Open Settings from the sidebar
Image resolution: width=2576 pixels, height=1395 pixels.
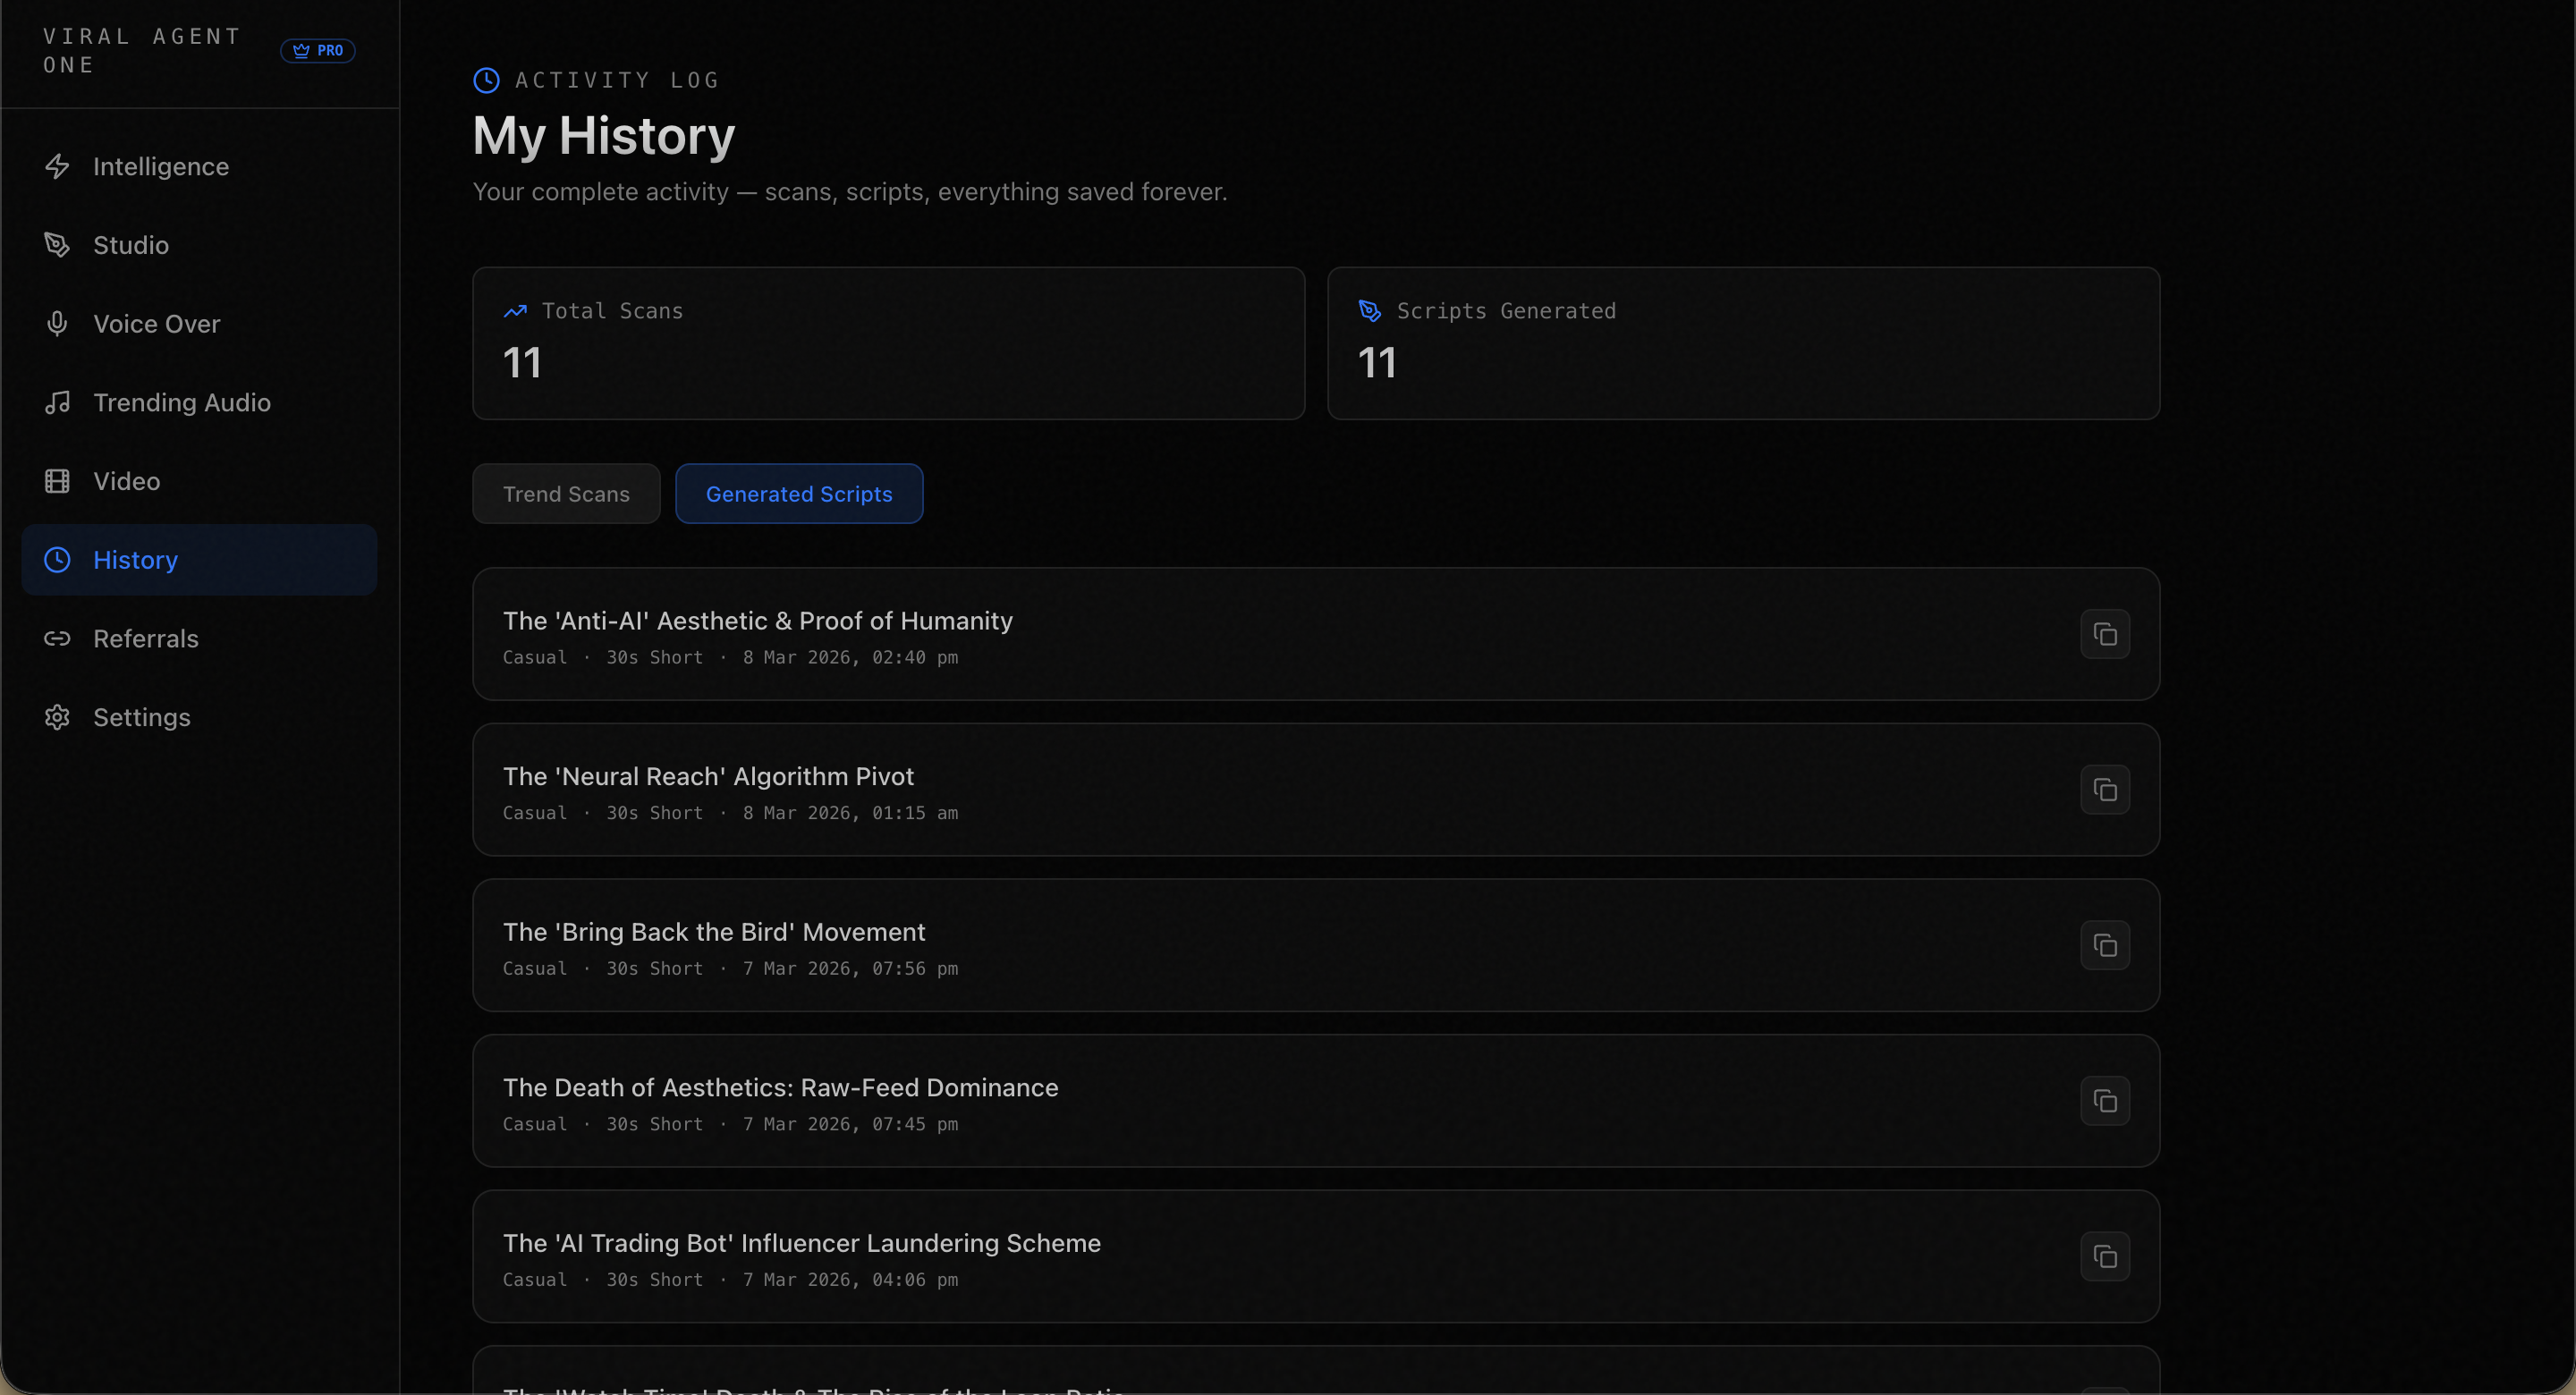pos(199,717)
